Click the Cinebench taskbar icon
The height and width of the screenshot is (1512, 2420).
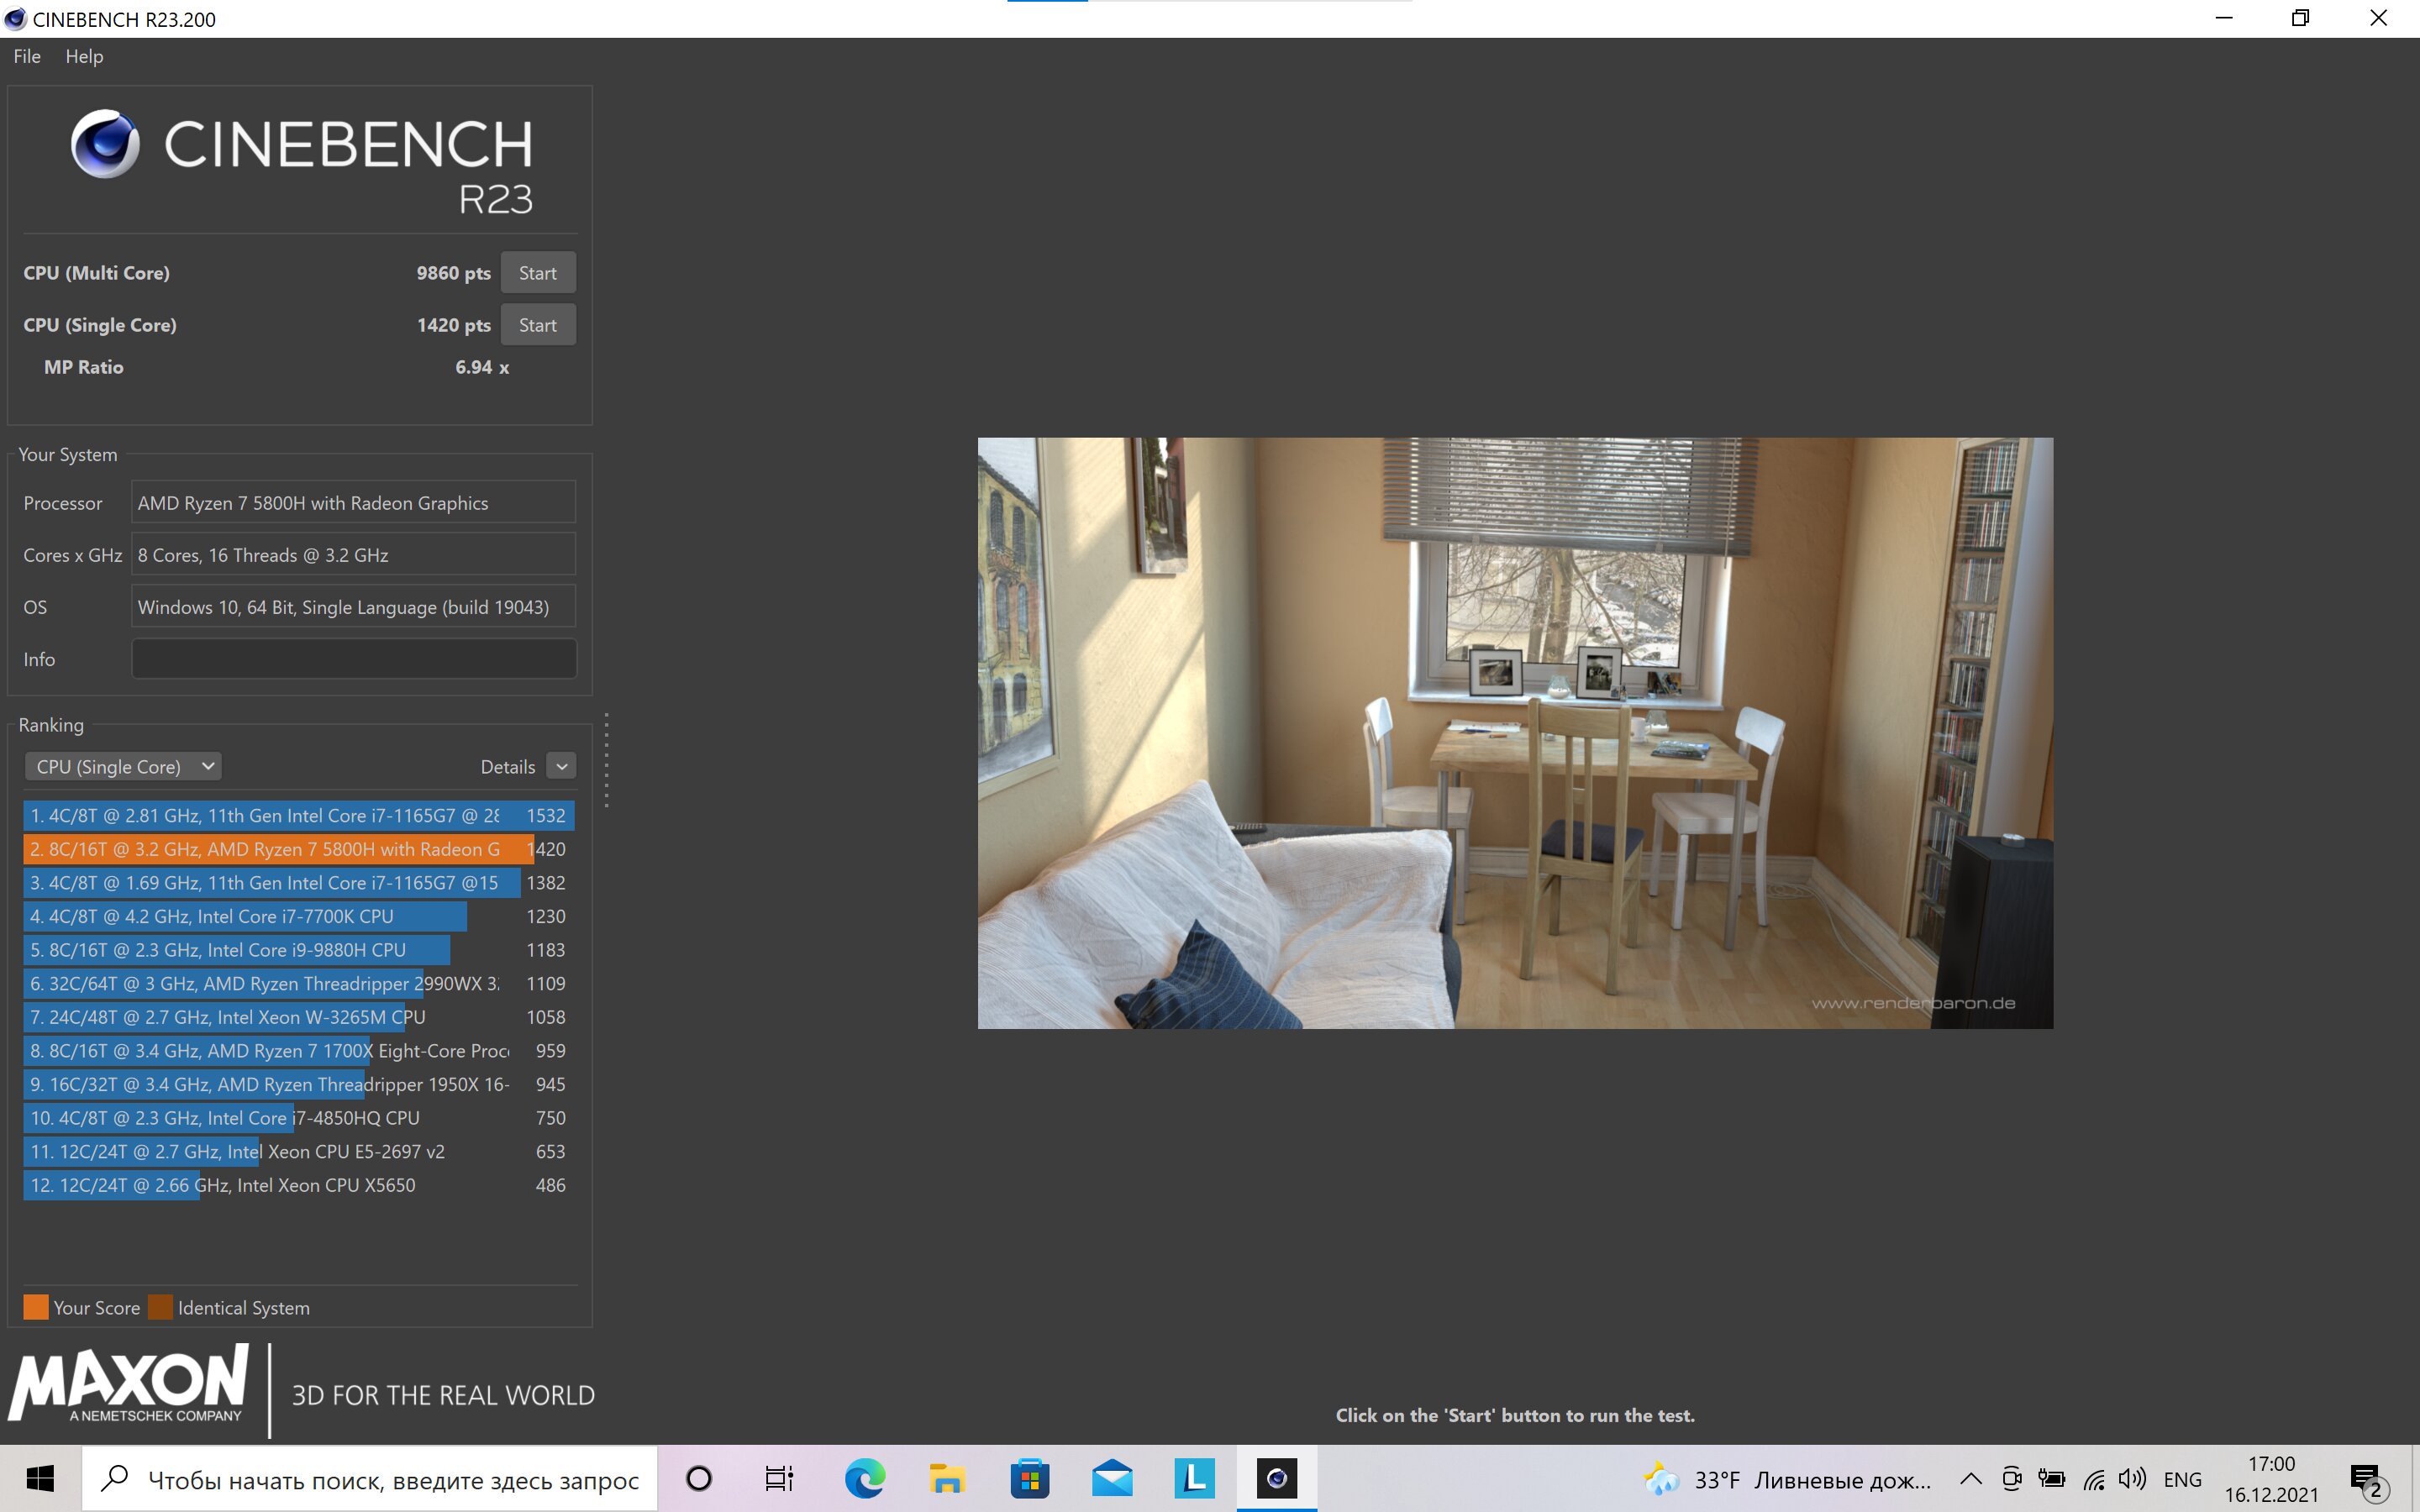1276,1478
